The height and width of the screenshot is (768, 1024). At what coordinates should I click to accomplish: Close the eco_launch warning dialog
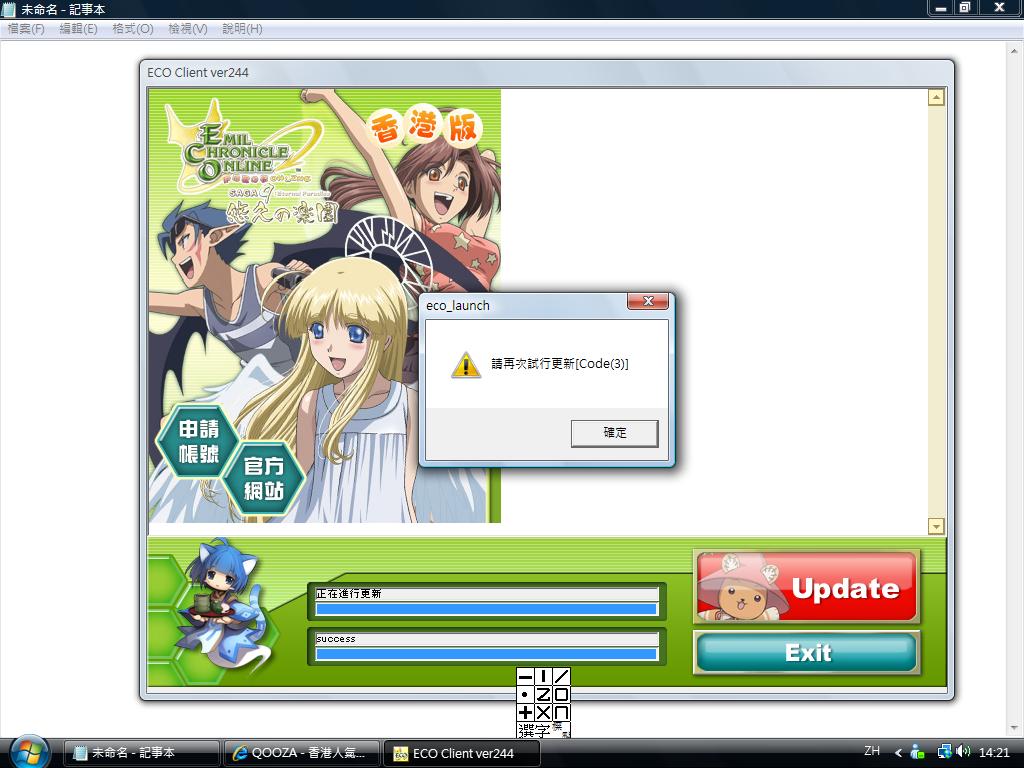[x=648, y=301]
